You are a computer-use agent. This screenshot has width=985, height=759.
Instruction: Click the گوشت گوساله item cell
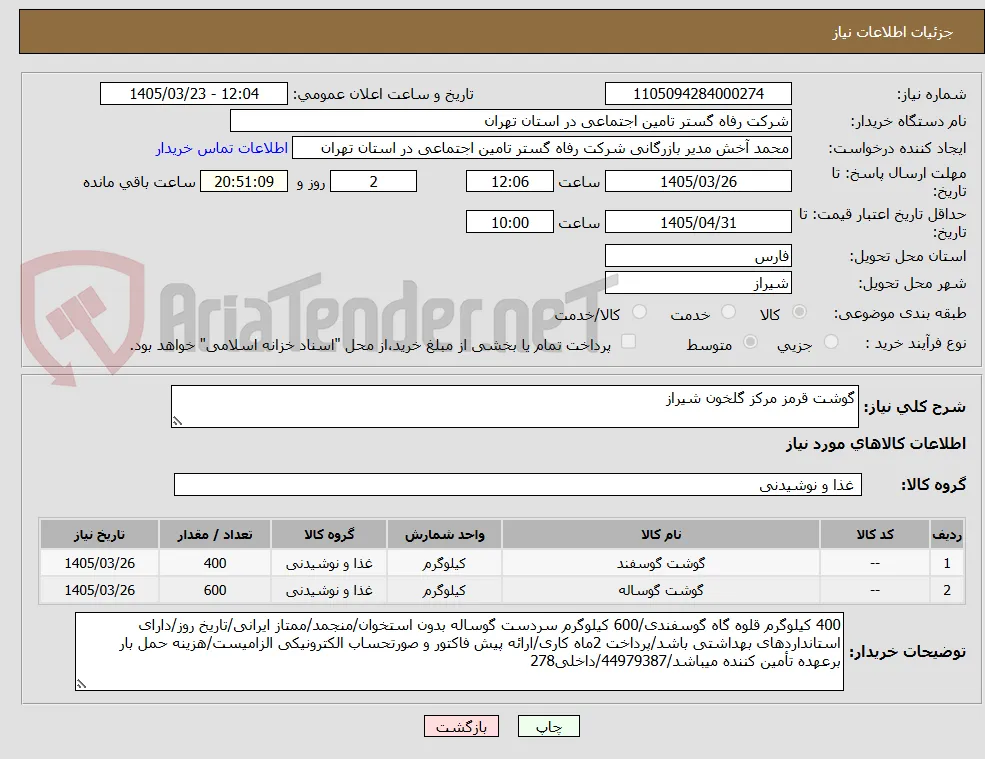661,591
